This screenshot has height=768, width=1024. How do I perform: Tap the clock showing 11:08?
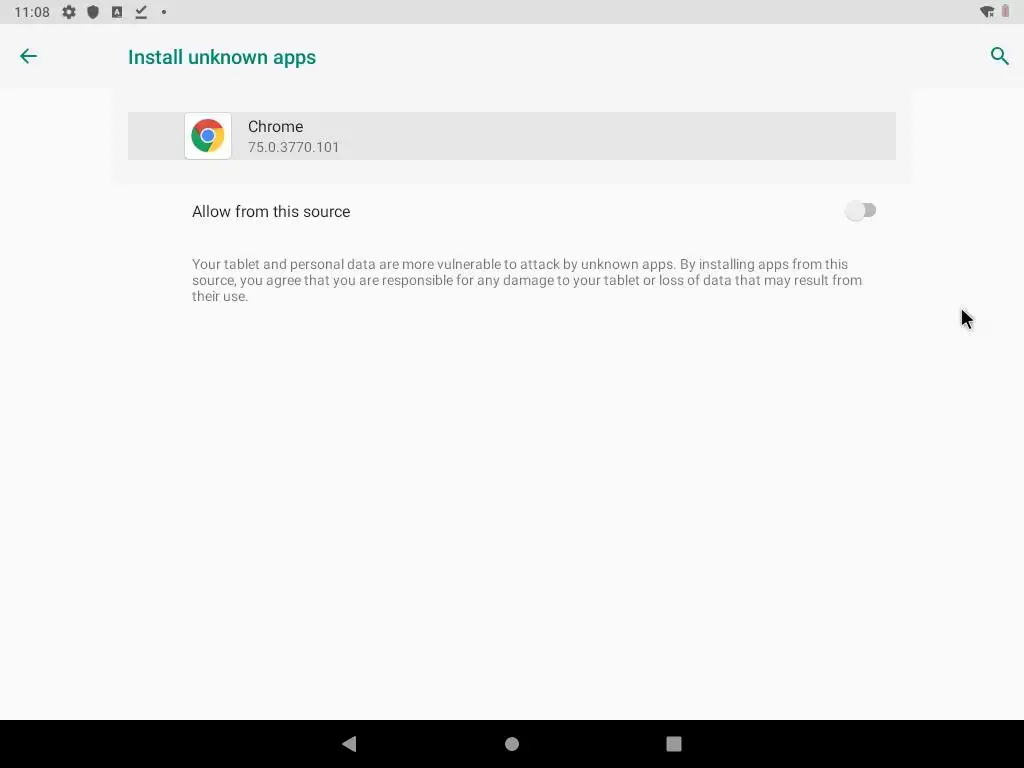point(32,12)
